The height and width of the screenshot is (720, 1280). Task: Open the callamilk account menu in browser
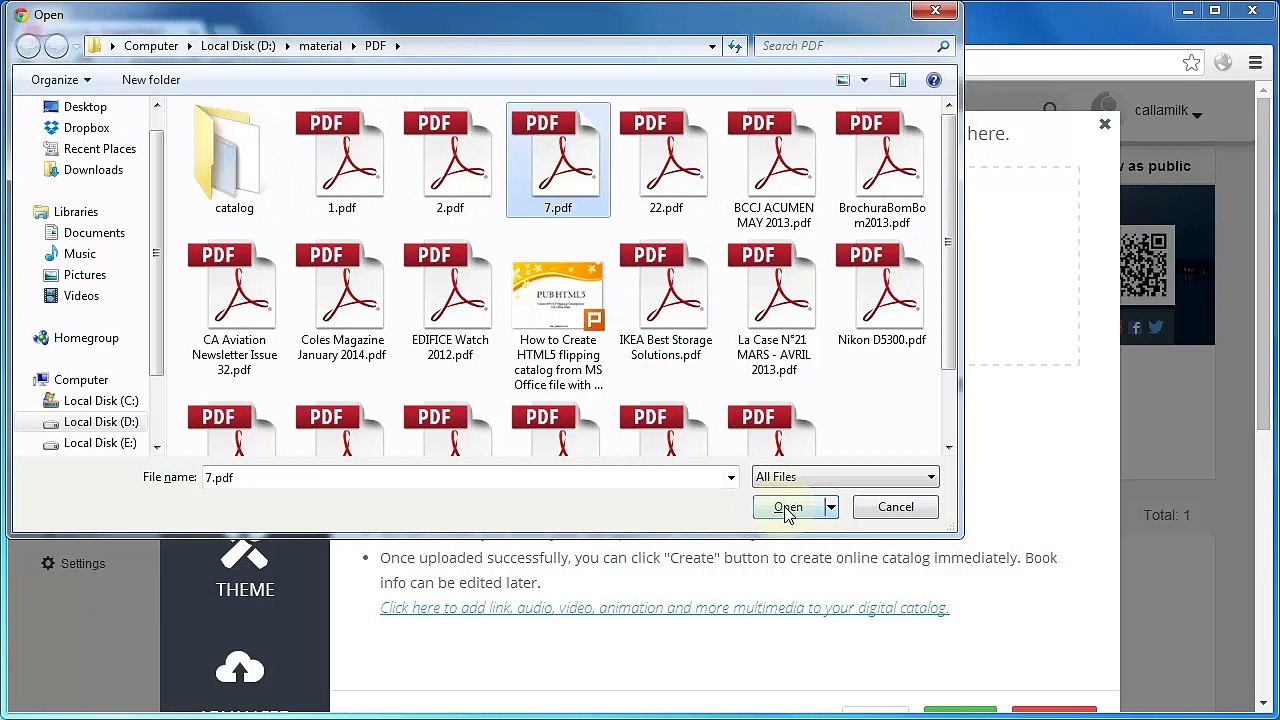click(x=1168, y=111)
